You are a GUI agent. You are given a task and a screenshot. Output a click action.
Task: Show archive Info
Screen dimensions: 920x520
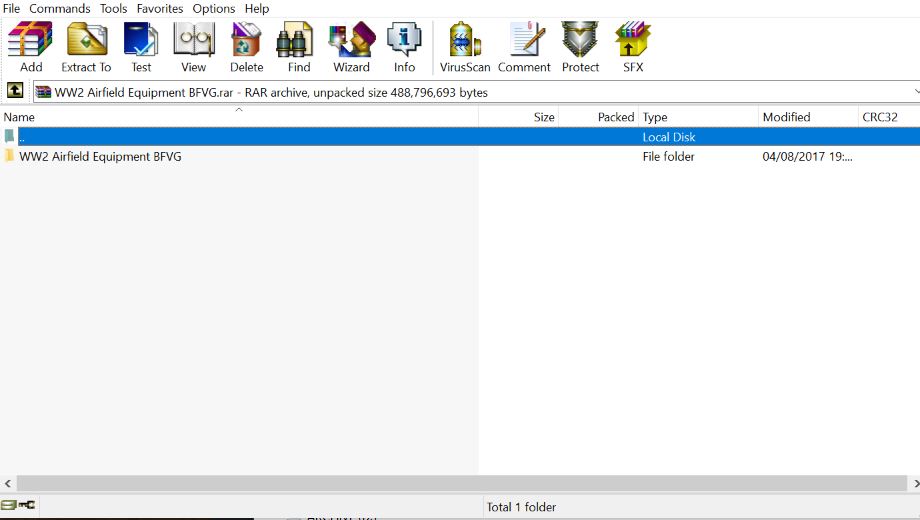(404, 47)
